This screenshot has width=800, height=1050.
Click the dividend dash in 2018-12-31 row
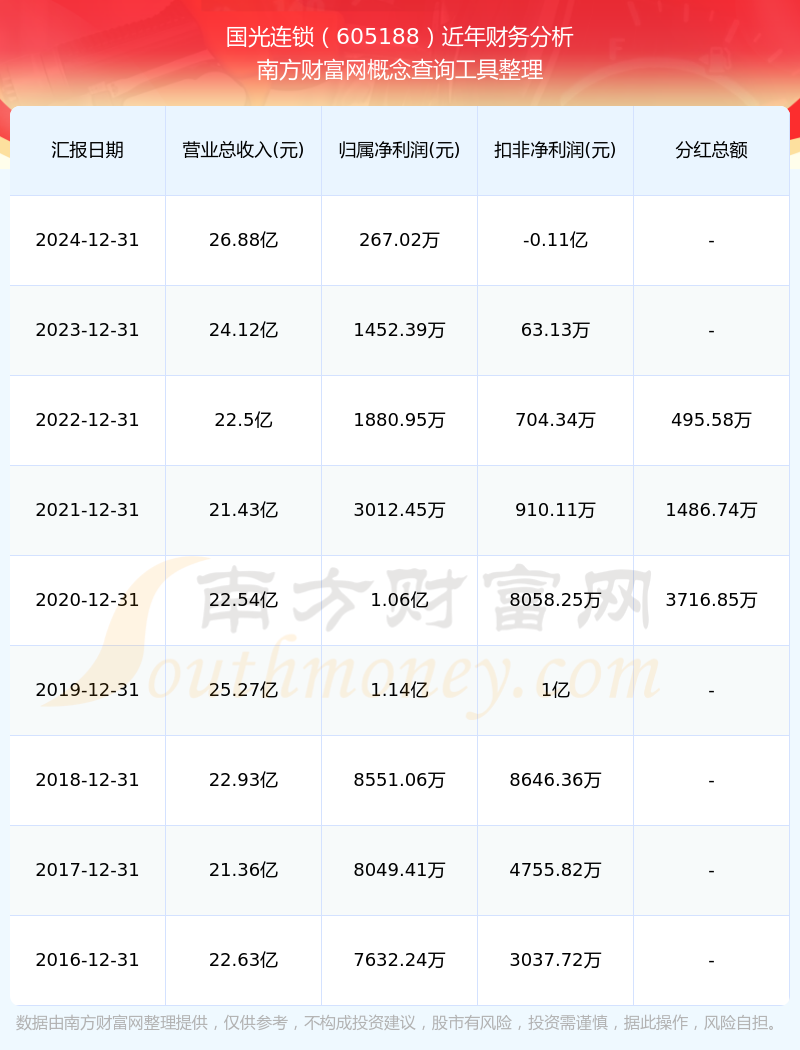712,781
